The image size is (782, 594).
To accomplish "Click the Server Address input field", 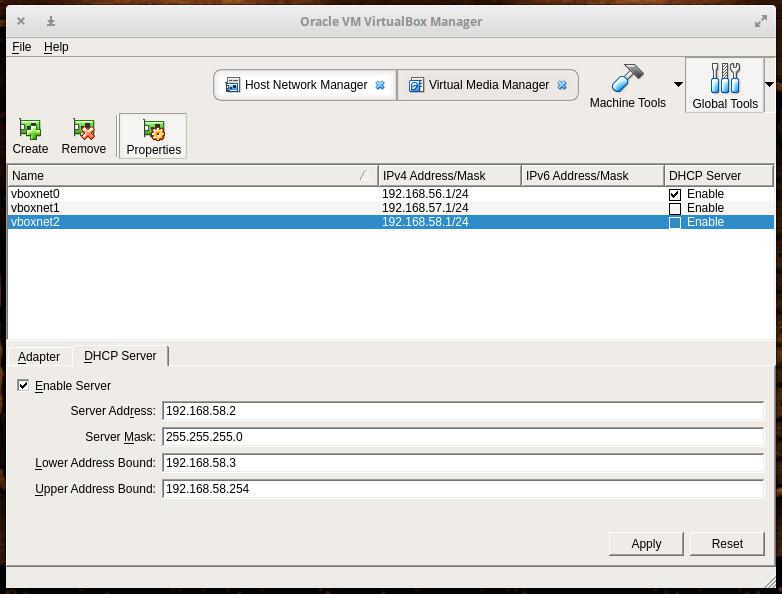I will pos(463,411).
